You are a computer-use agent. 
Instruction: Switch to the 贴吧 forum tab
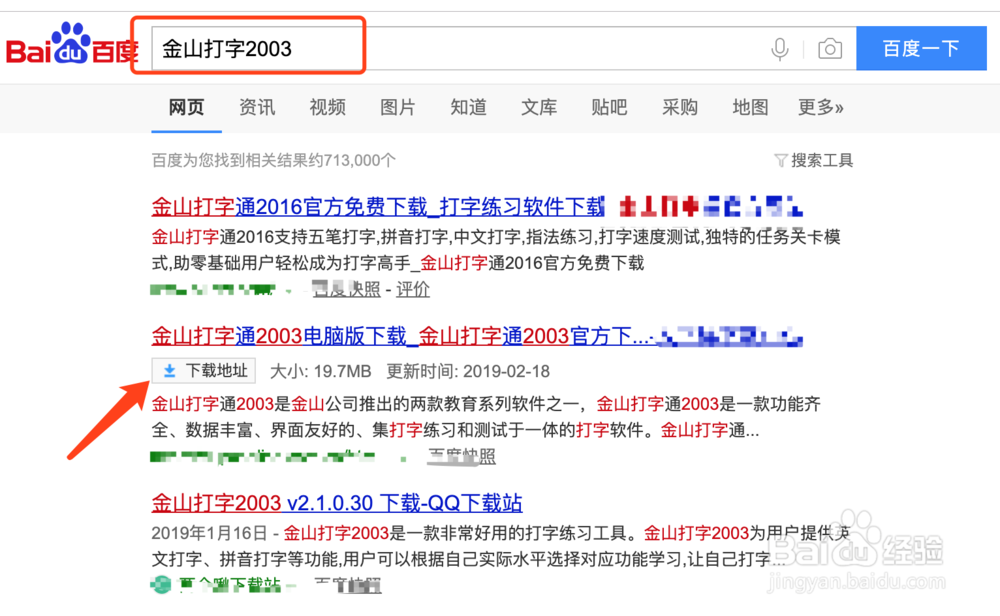pyautogui.click(x=609, y=107)
